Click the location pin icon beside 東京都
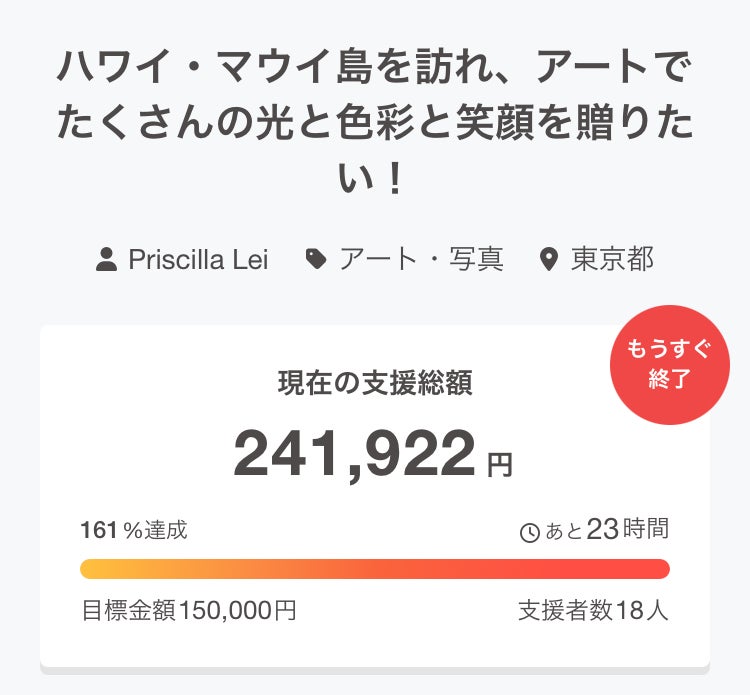The height and width of the screenshot is (695, 750). click(x=548, y=260)
